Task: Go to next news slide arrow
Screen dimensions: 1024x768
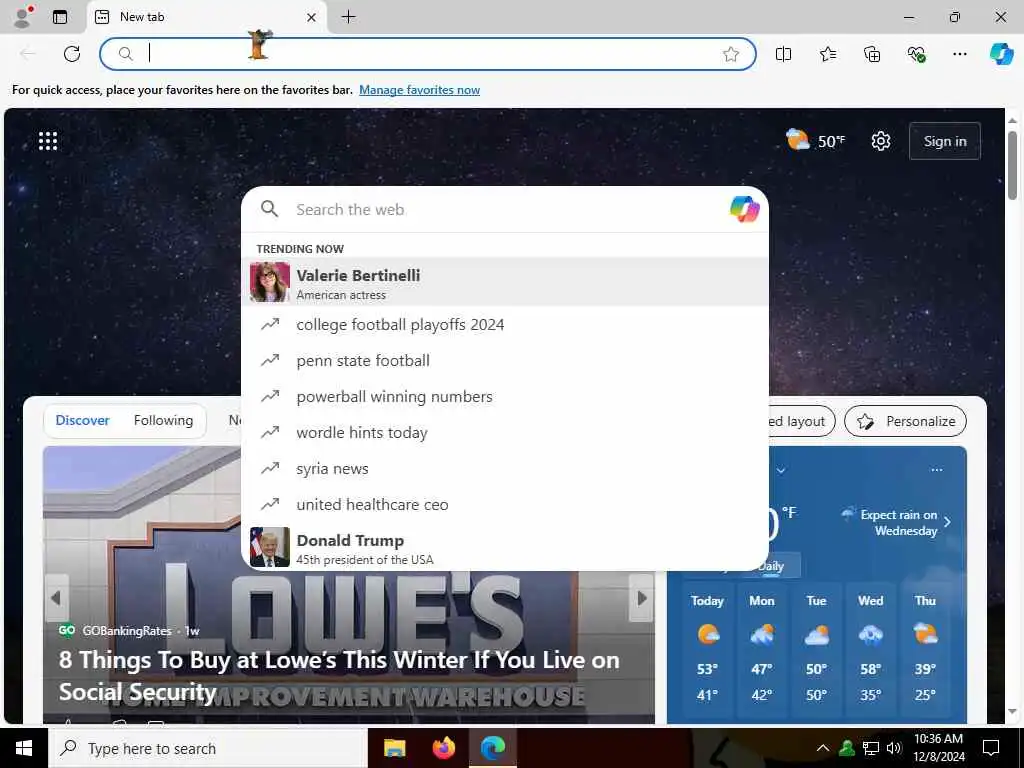Action: pyautogui.click(x=641, y=598)
